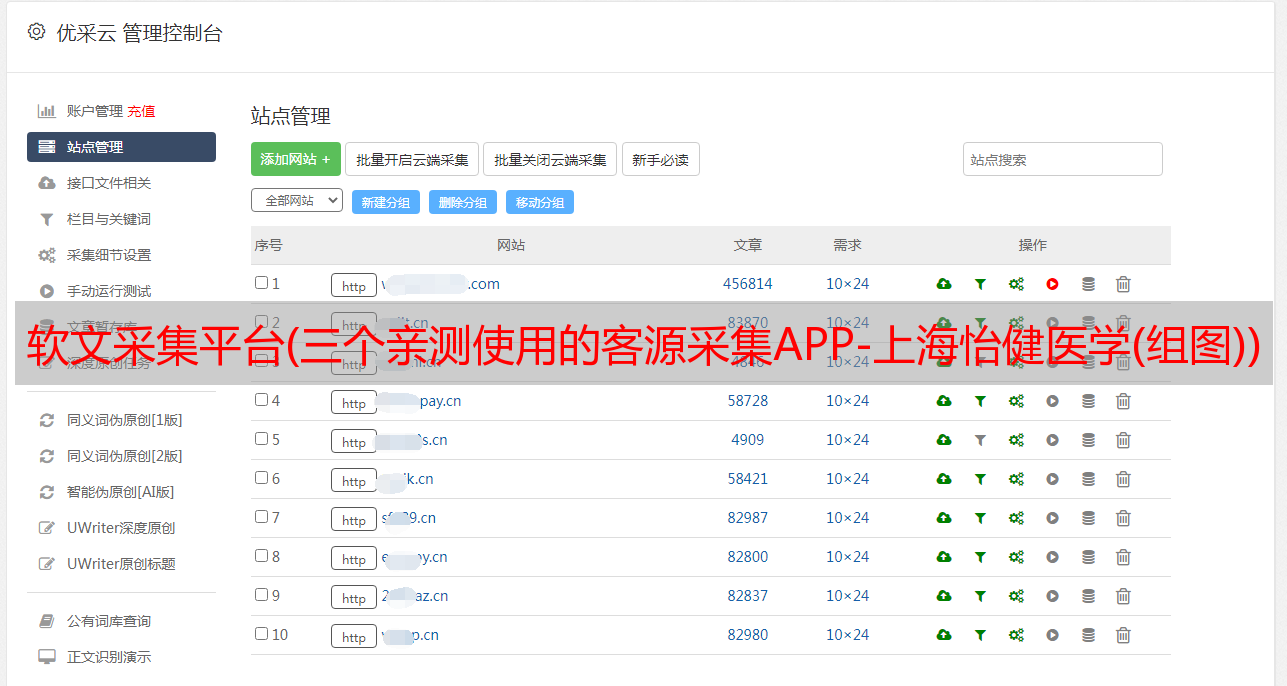Click the red 充值 link
This screenshot has height=686, width=1287.
(x=141, y=111)
